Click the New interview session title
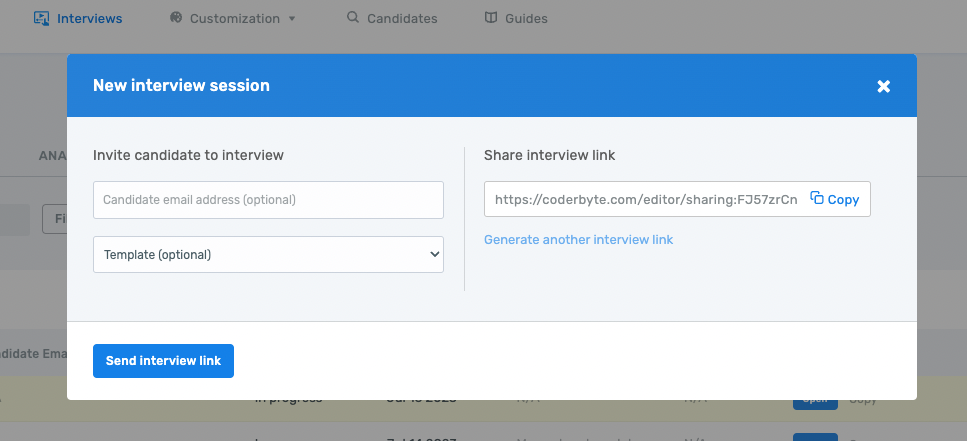The image size is (967, 441). pos(181,85)
